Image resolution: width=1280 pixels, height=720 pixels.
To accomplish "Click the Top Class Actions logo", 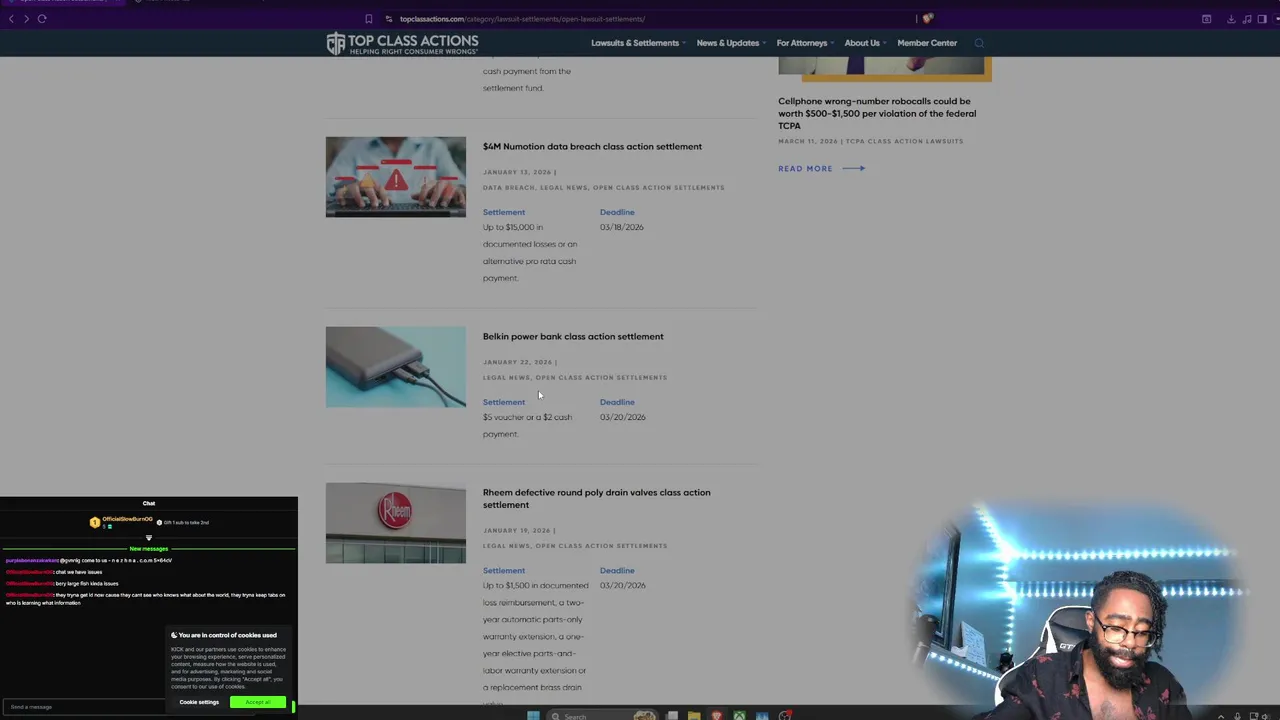I will coord(402,43).
